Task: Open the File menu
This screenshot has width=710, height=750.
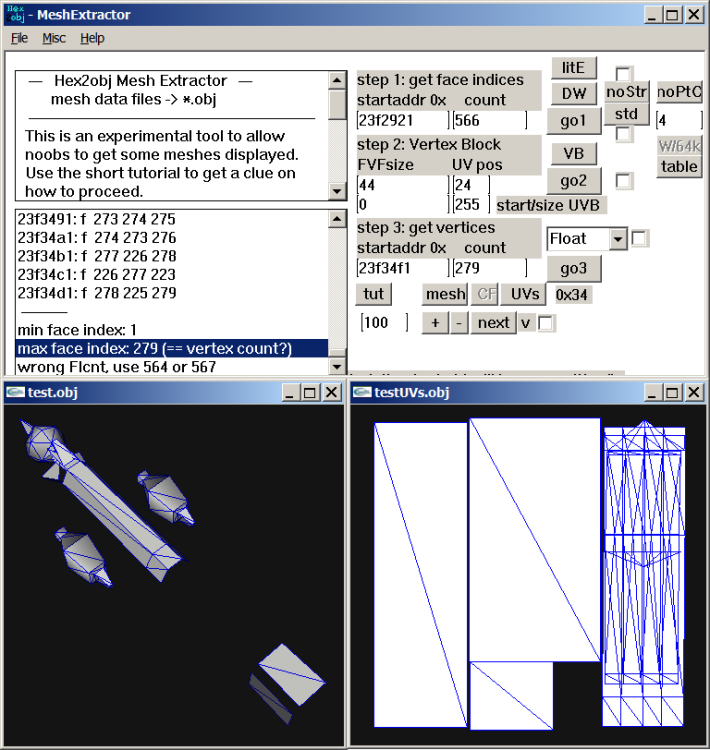Action: [20, 38]
